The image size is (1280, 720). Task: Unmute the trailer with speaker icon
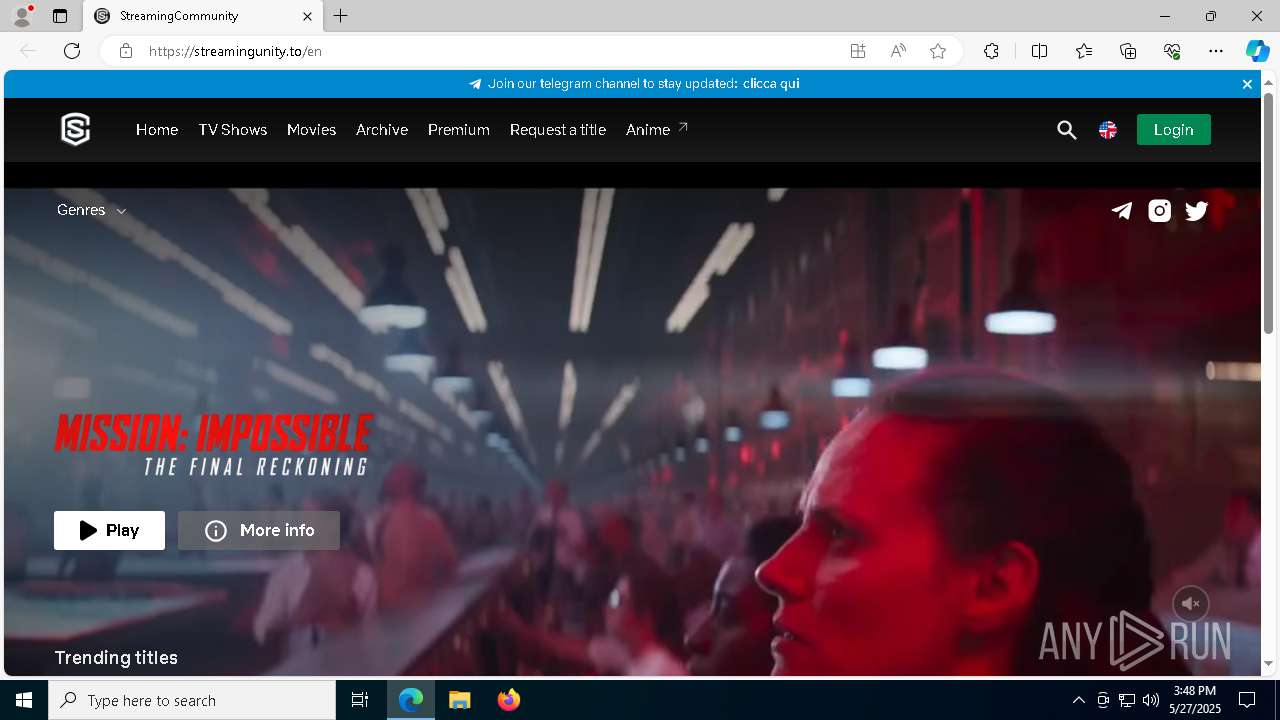pos(1190,604)
